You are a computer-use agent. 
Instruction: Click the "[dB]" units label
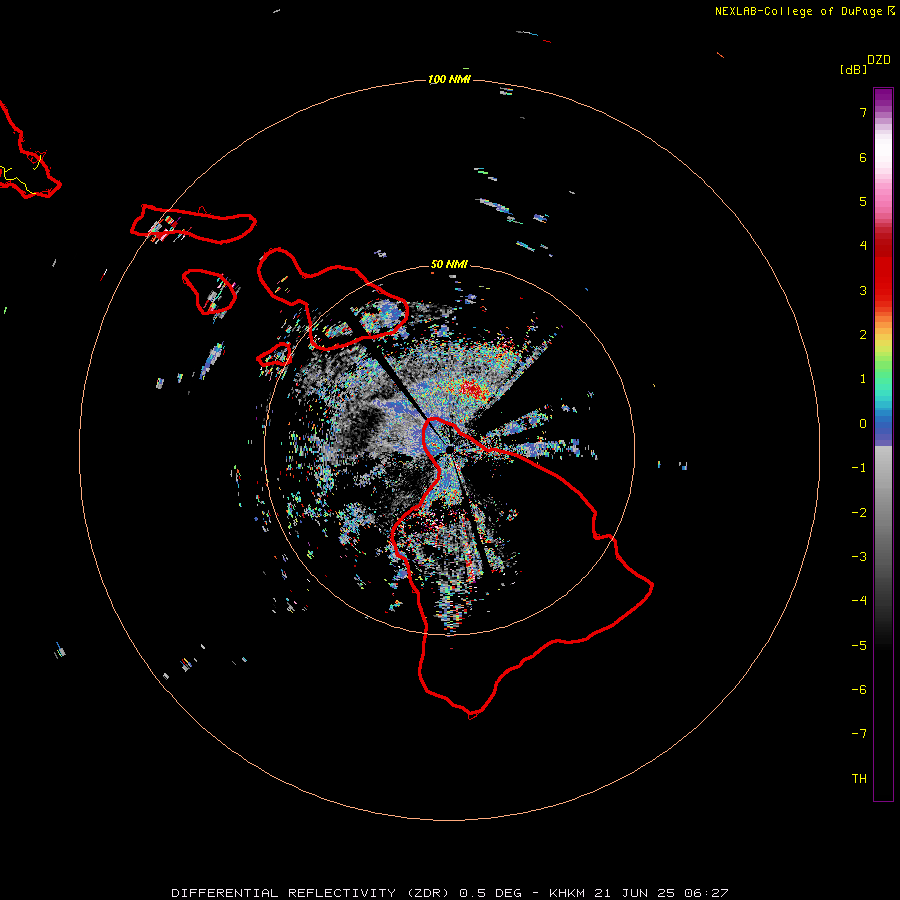[853, 69]
